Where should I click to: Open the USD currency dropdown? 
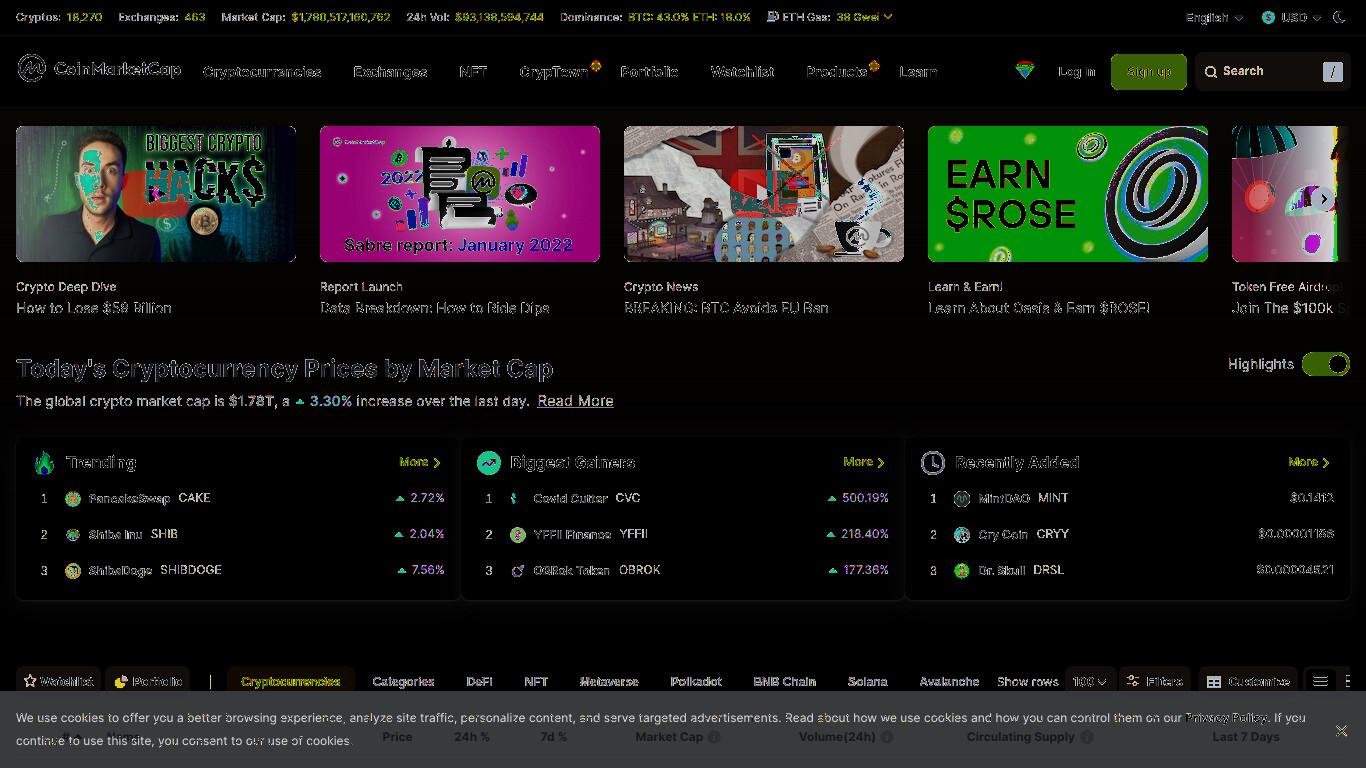1291,17
